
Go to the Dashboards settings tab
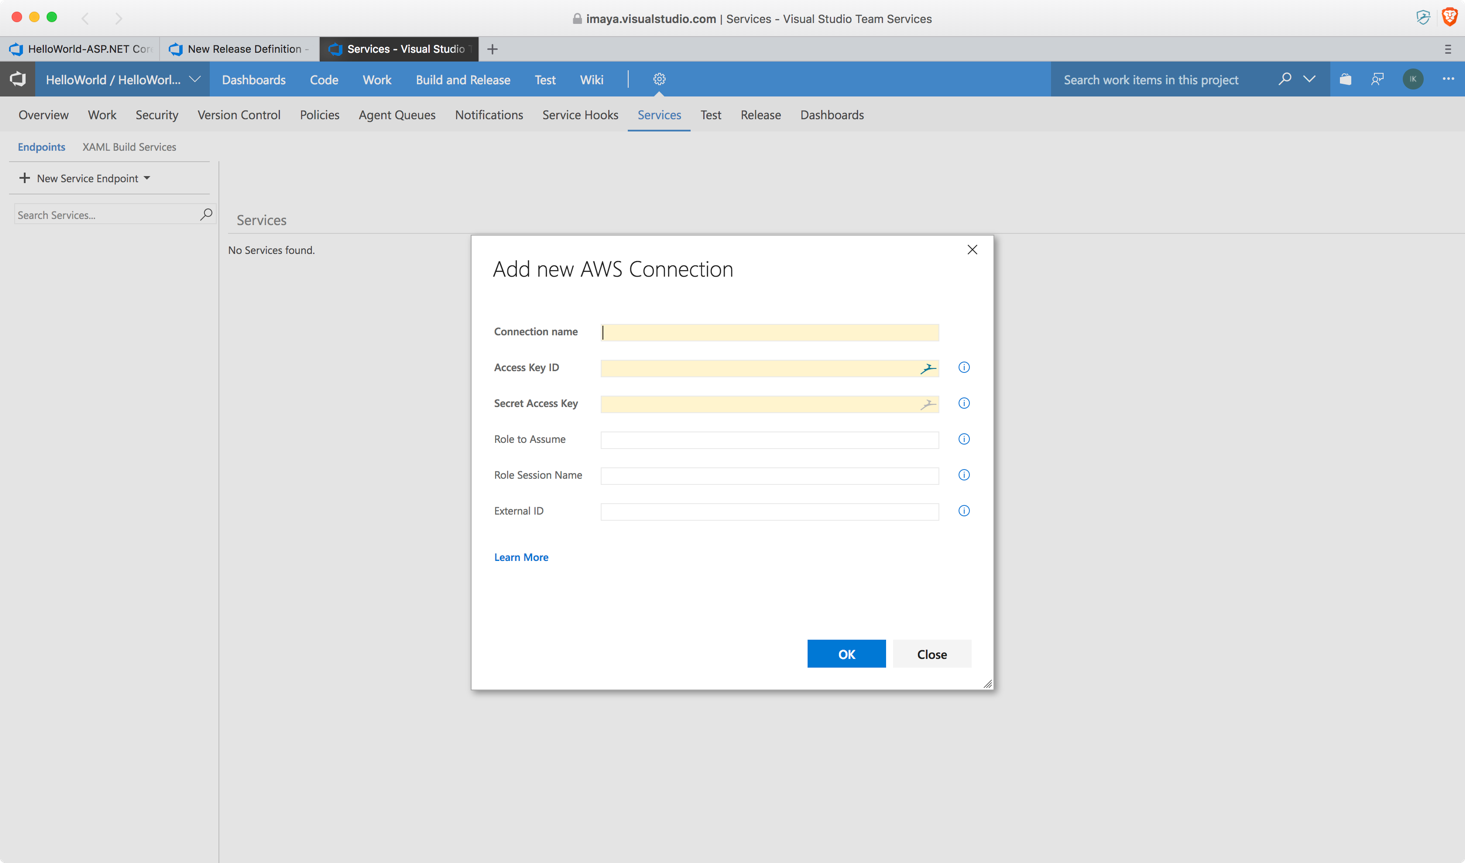[x=832, y=115]
